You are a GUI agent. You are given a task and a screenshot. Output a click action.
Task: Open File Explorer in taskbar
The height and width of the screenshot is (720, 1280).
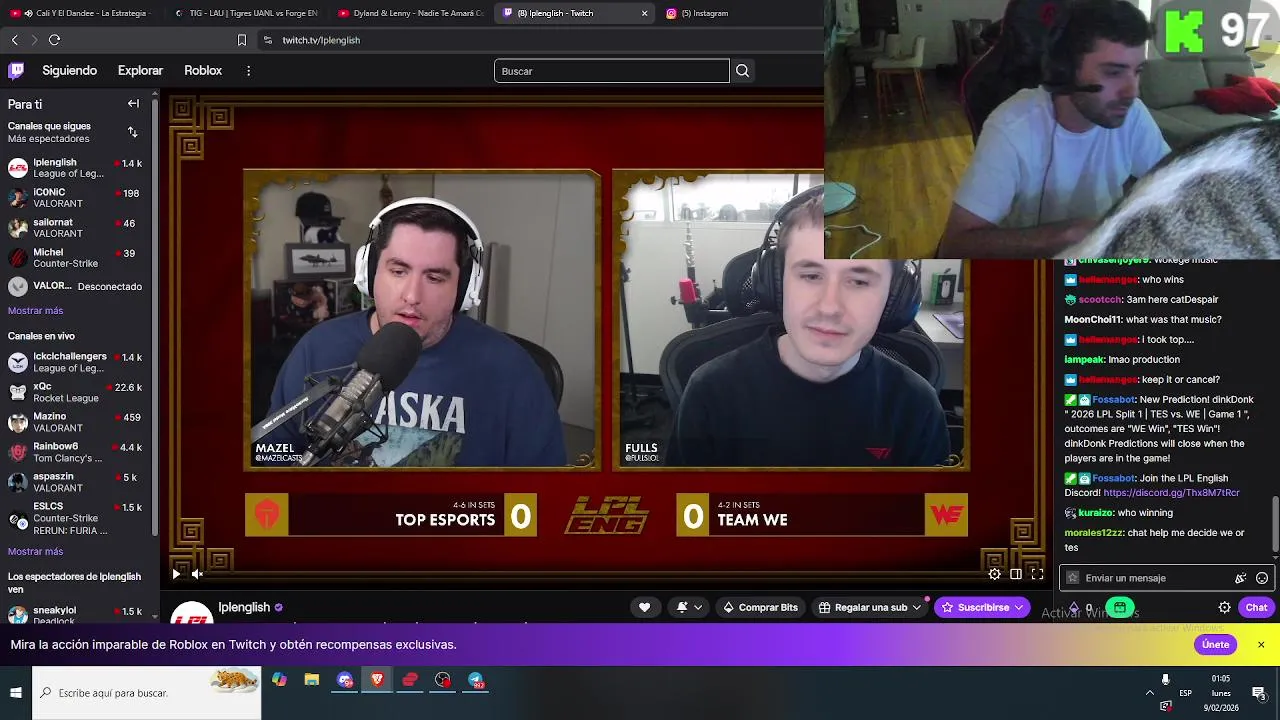[x=312, y=680]
